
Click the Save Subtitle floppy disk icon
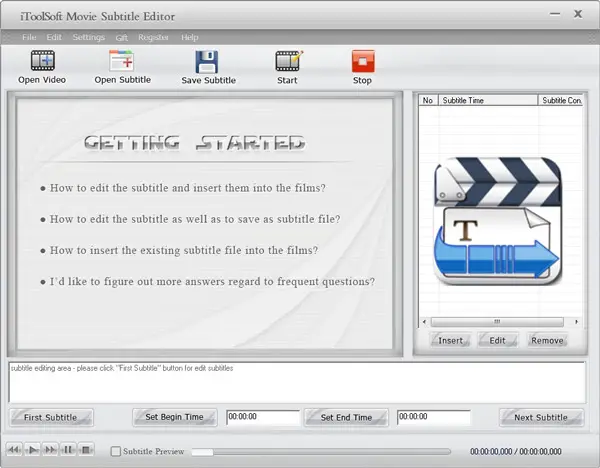coord(207,61)
